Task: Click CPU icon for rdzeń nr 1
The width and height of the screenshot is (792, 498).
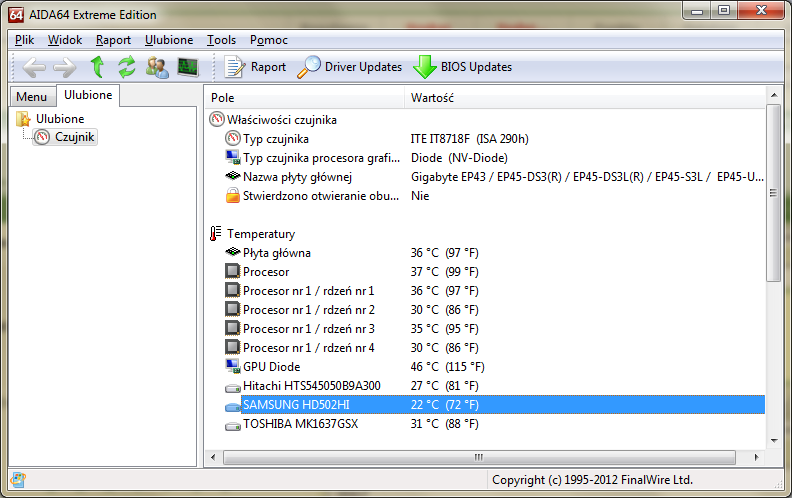Action: coord(232,290)
